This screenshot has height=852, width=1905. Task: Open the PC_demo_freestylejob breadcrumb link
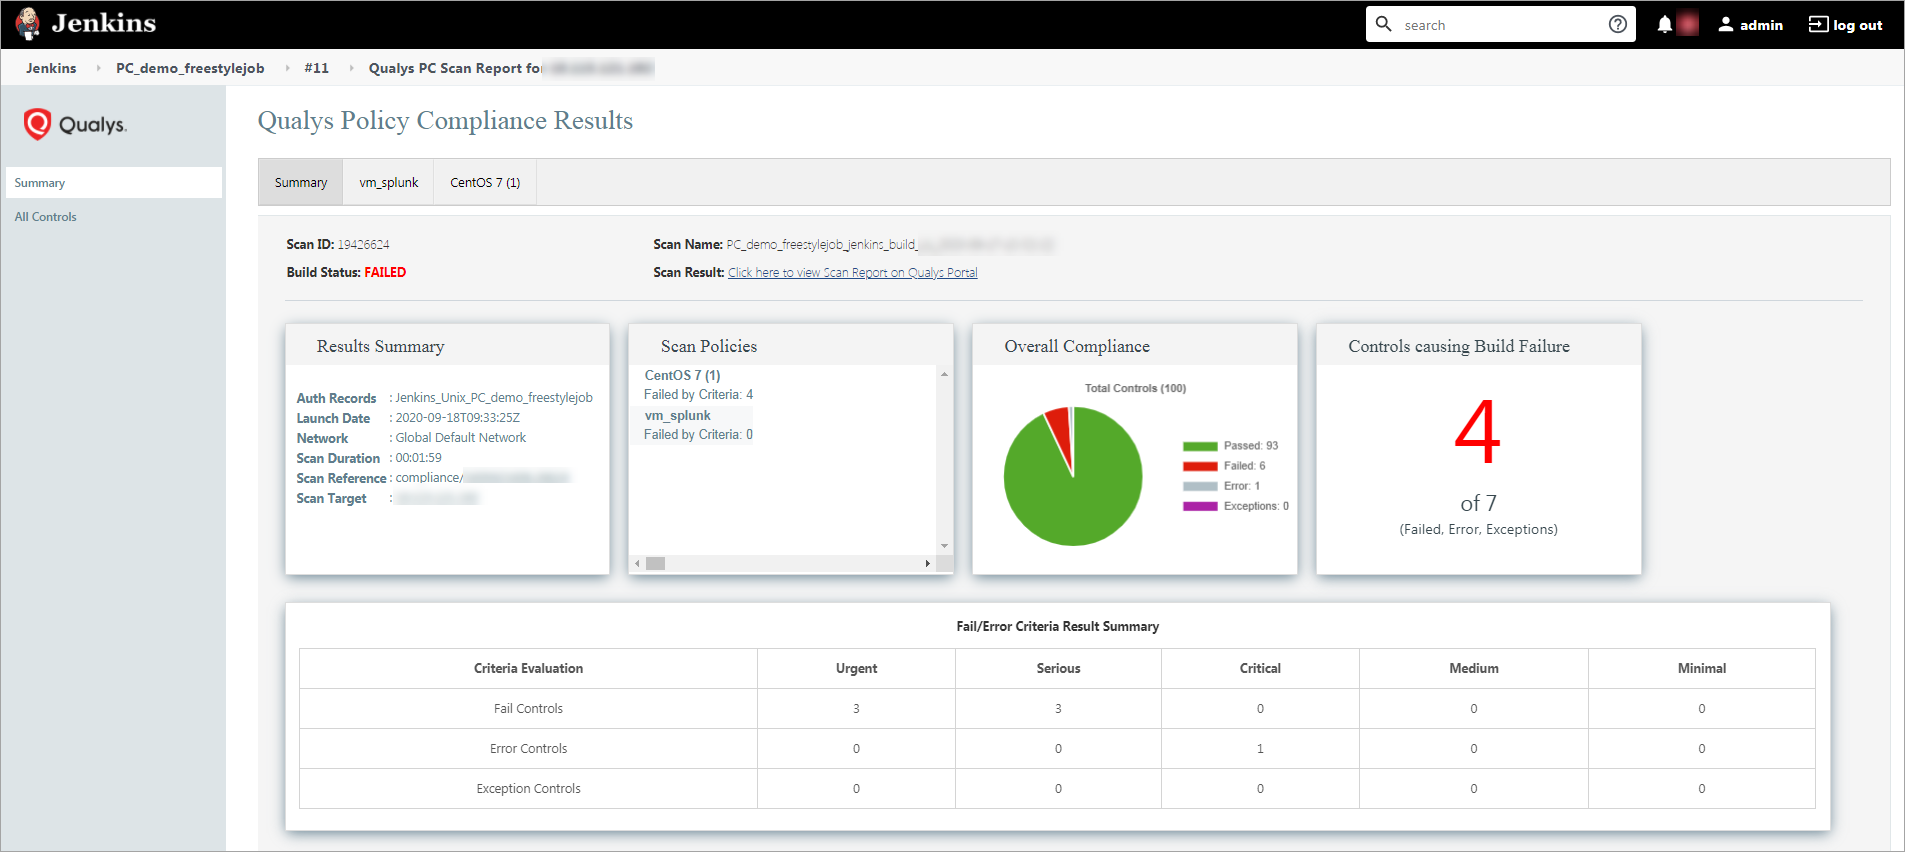pyautogui.click(x=190, y=68)
